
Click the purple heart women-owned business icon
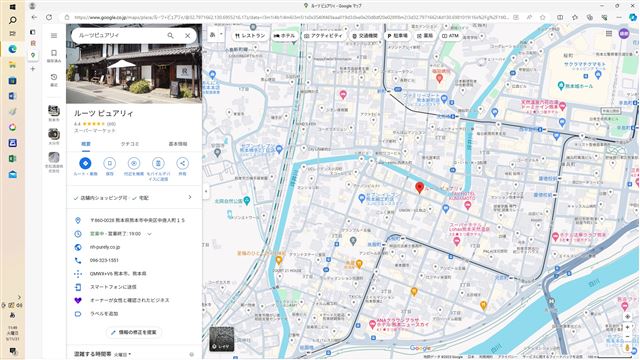pos(78,300)
